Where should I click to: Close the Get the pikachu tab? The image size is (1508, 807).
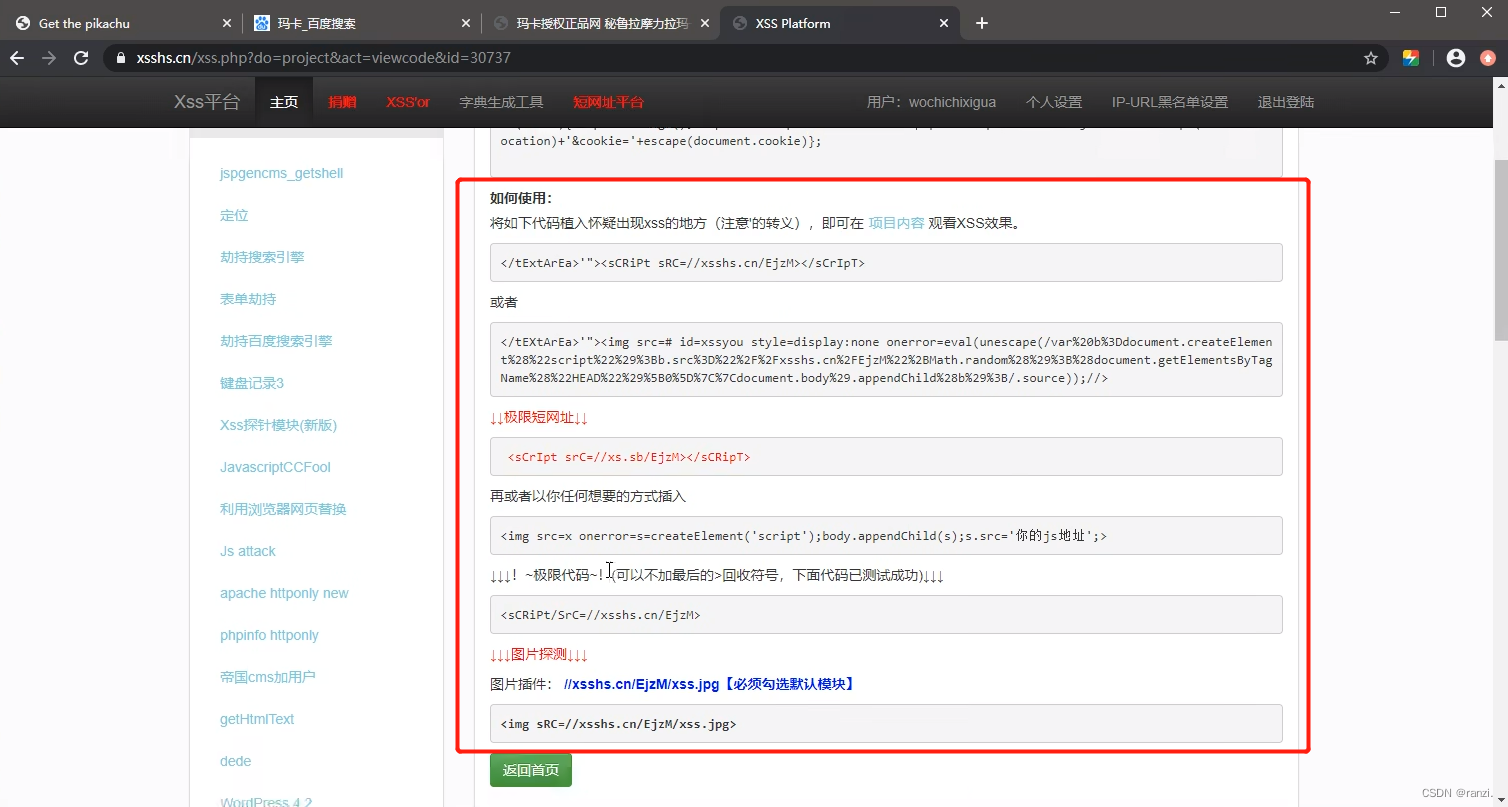coord(226,23)
